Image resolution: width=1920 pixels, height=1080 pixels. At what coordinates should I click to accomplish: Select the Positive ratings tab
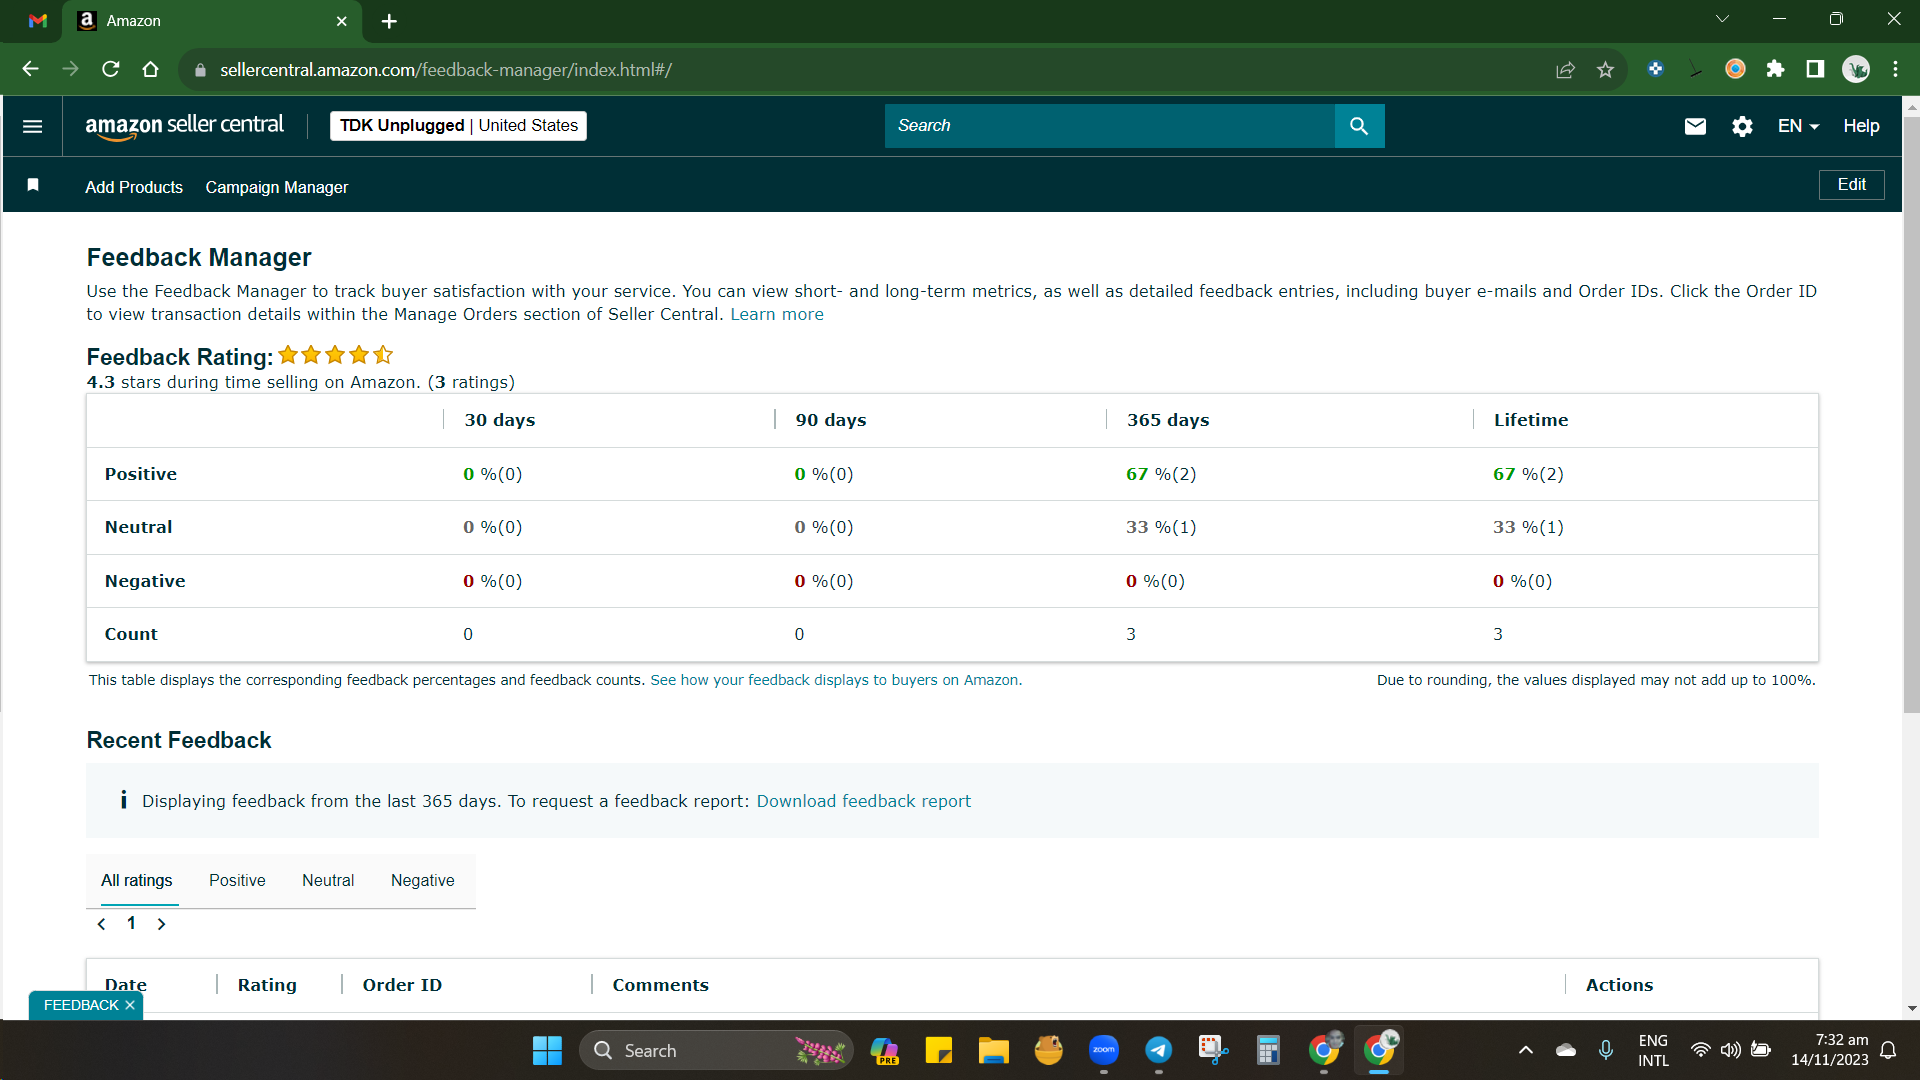coord(237,881)
